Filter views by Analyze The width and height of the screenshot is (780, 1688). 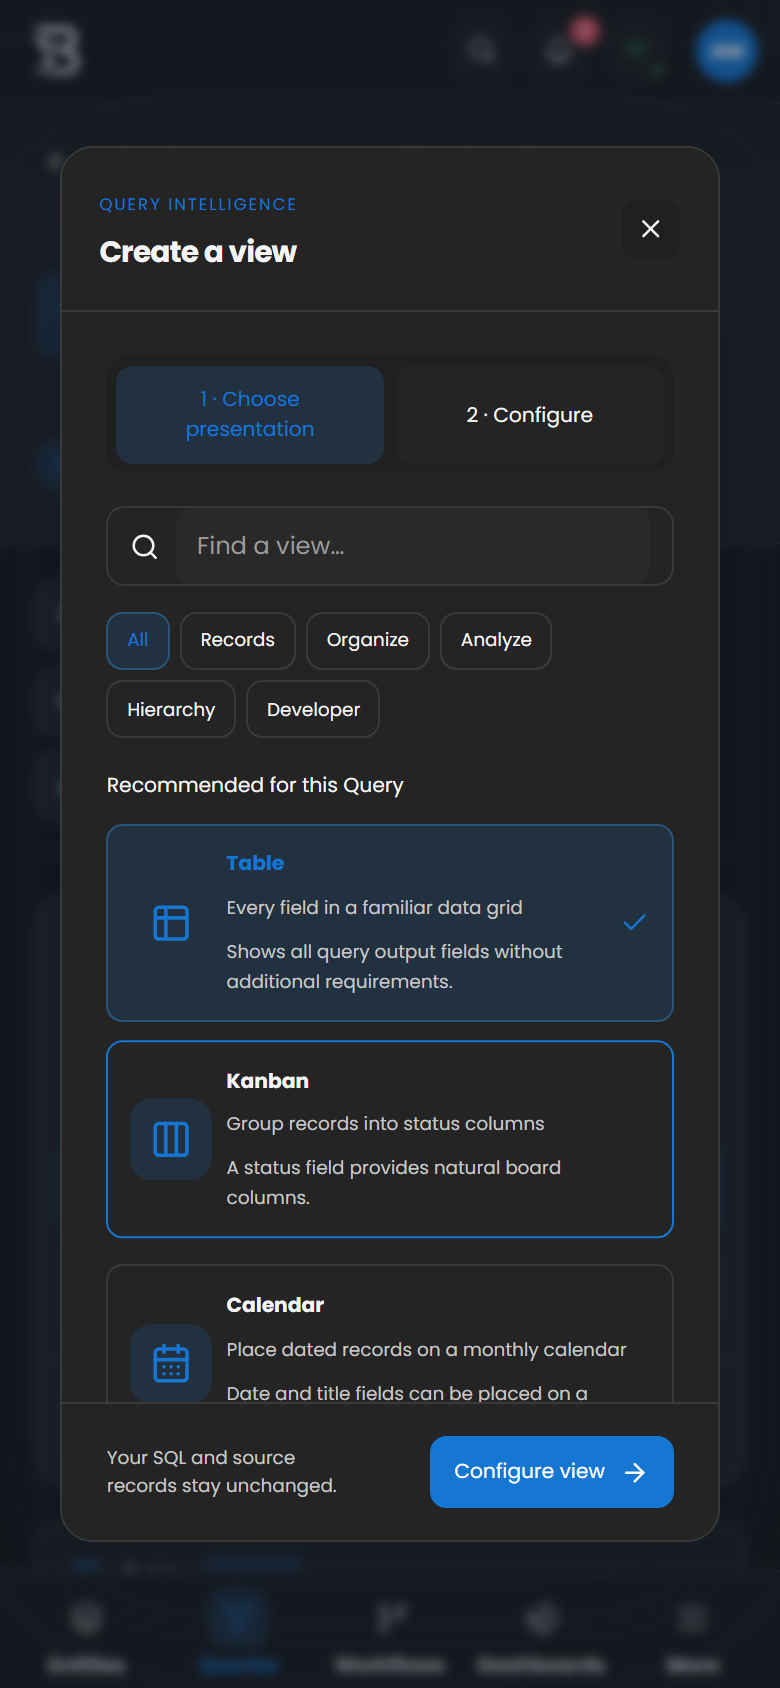point(496,640)
